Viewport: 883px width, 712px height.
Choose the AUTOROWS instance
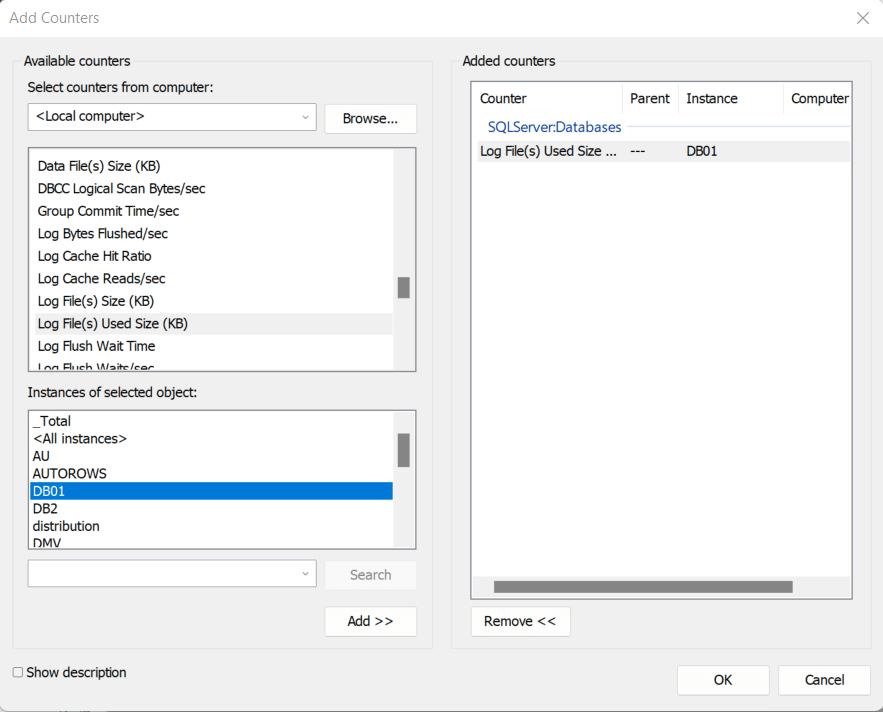coord(70,473)
